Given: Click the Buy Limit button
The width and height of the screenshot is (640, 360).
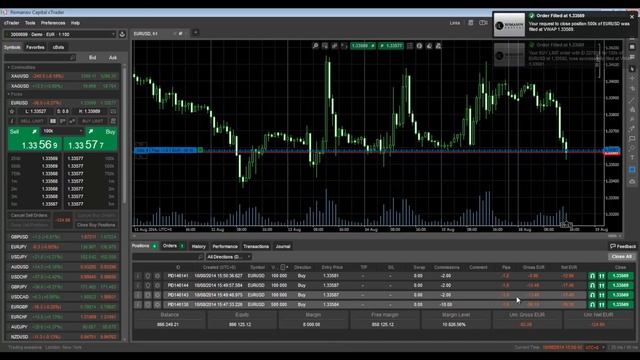Looking at the screenshot, I should coord(93,121).
